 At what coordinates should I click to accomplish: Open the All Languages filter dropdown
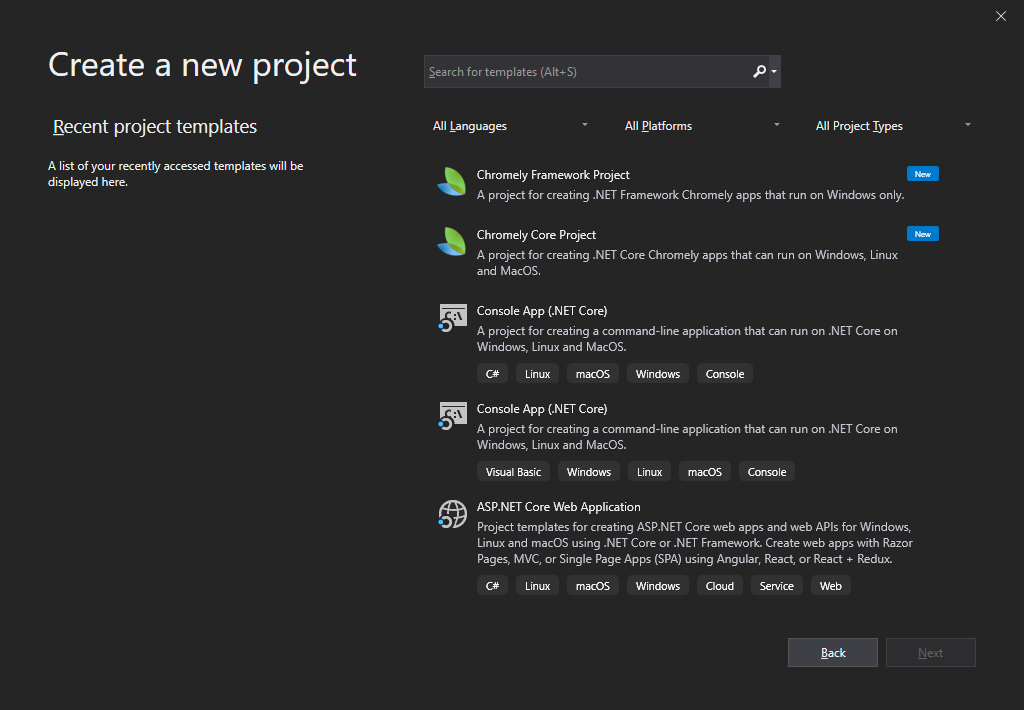[x=510, y=125]
